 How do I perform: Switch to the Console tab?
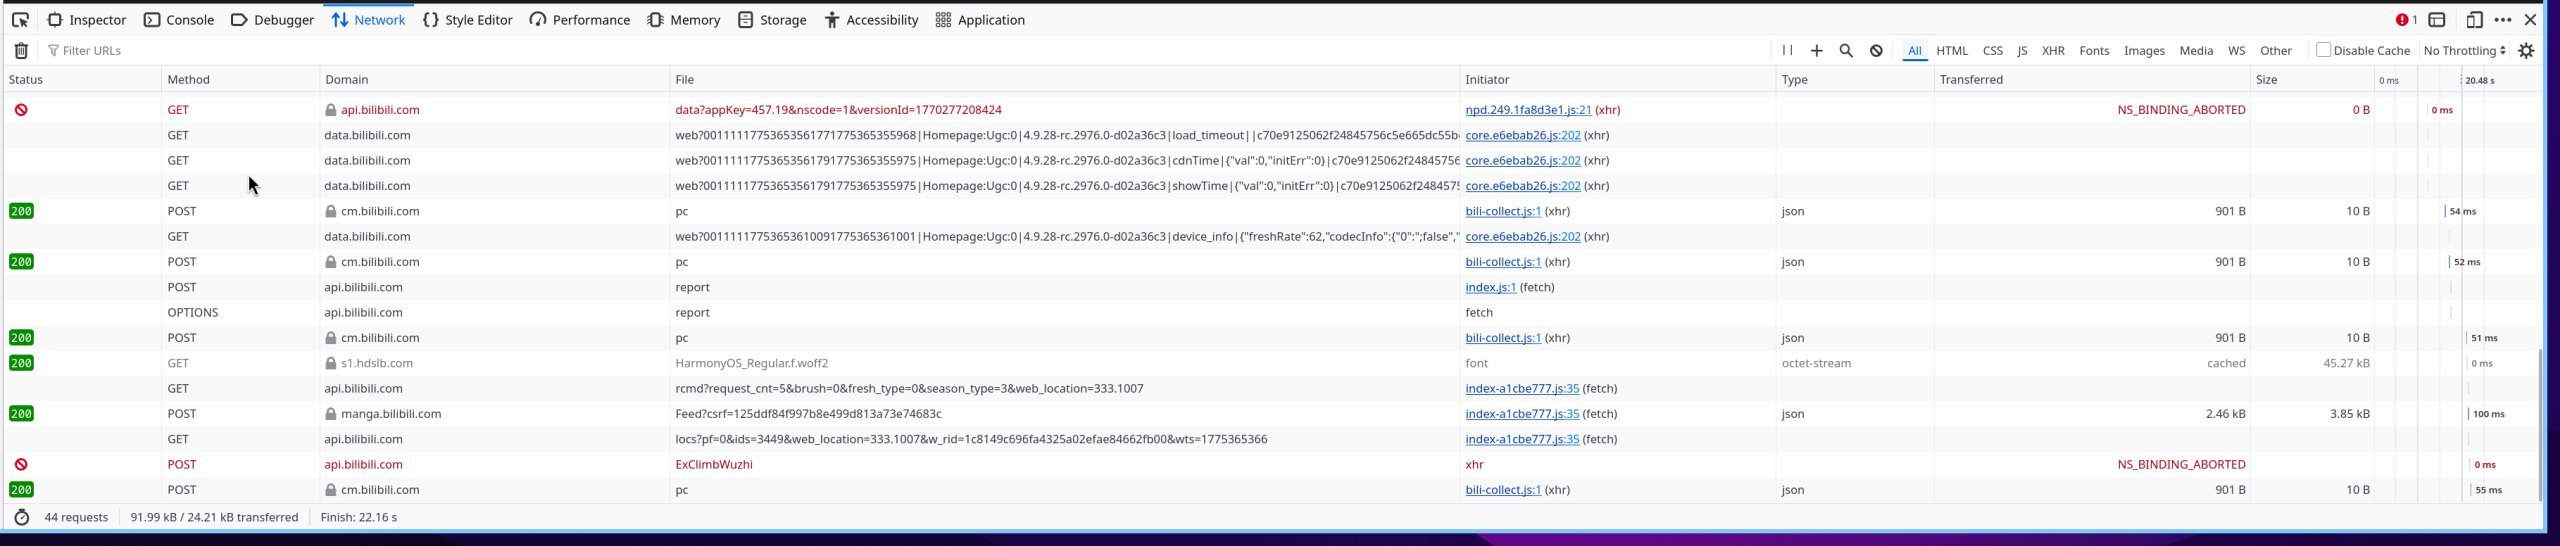click(179, 20)
